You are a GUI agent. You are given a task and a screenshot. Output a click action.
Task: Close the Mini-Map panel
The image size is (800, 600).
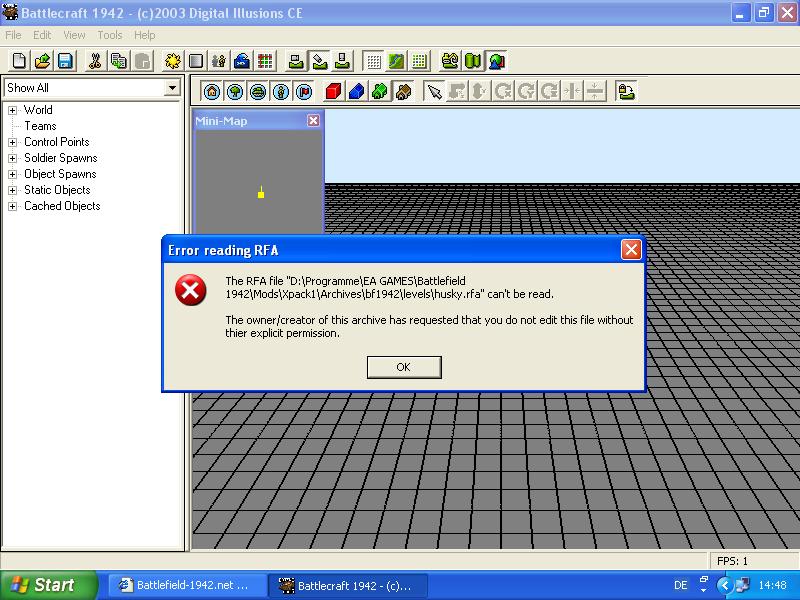(313, 120)
